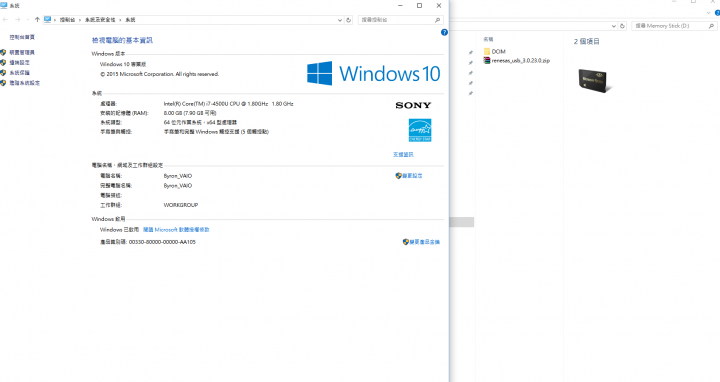Expand the Explorer ribbon chevron
The image size is (720, 382).
pos(709,13)
